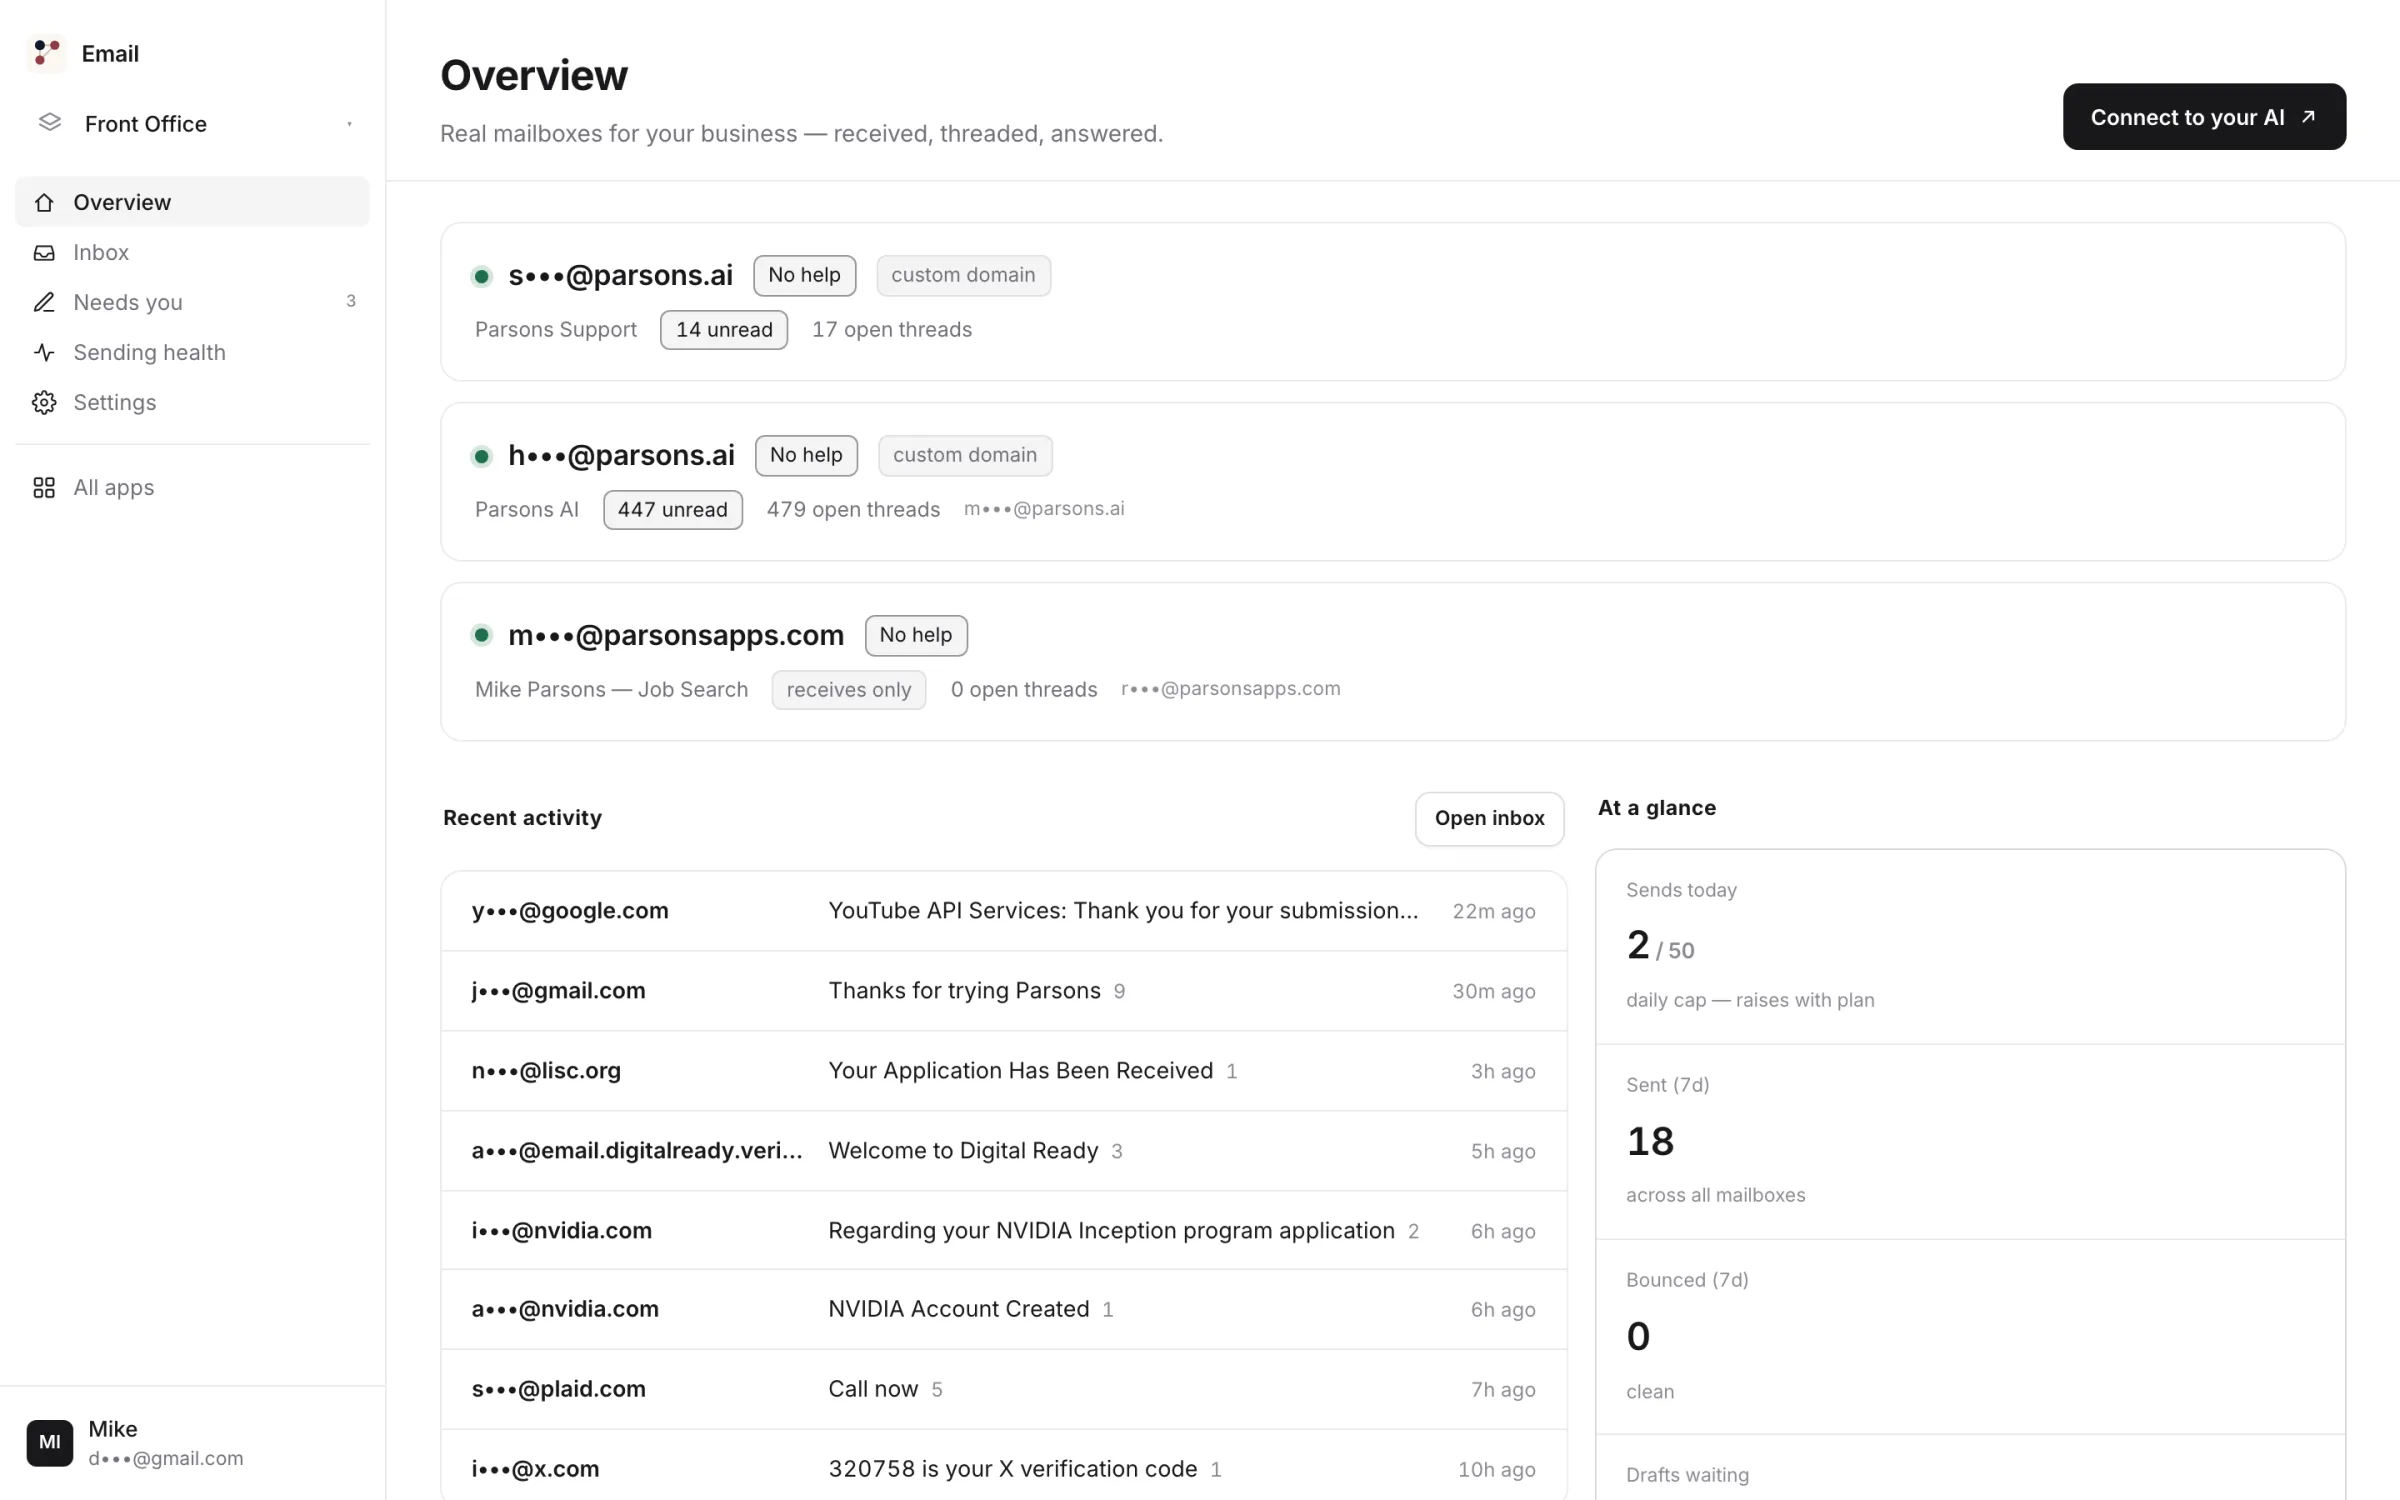Open NVIDIA Inception program application email
This screenshot has width=2400, height=1500.
(1004, 1230)
